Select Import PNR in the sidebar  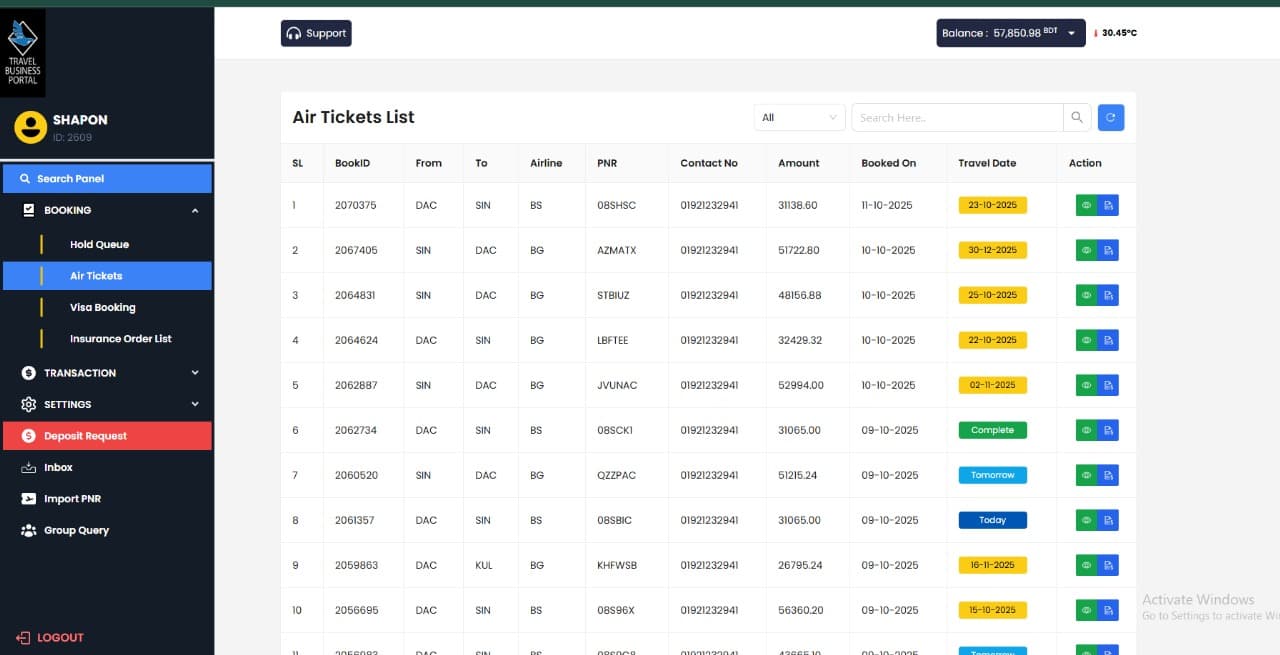[x=72, y=498]
